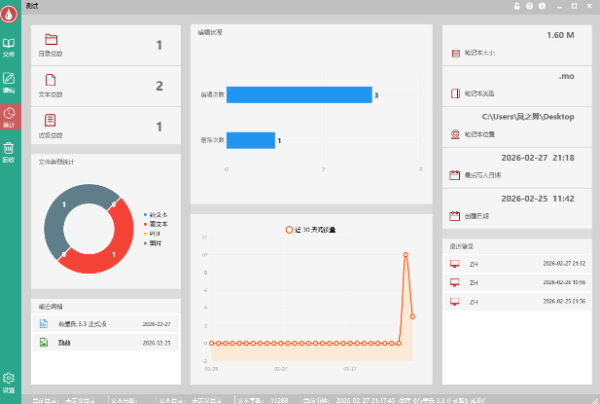
Task: Click the last data point on line chart
Action: [x=412, y=316]
